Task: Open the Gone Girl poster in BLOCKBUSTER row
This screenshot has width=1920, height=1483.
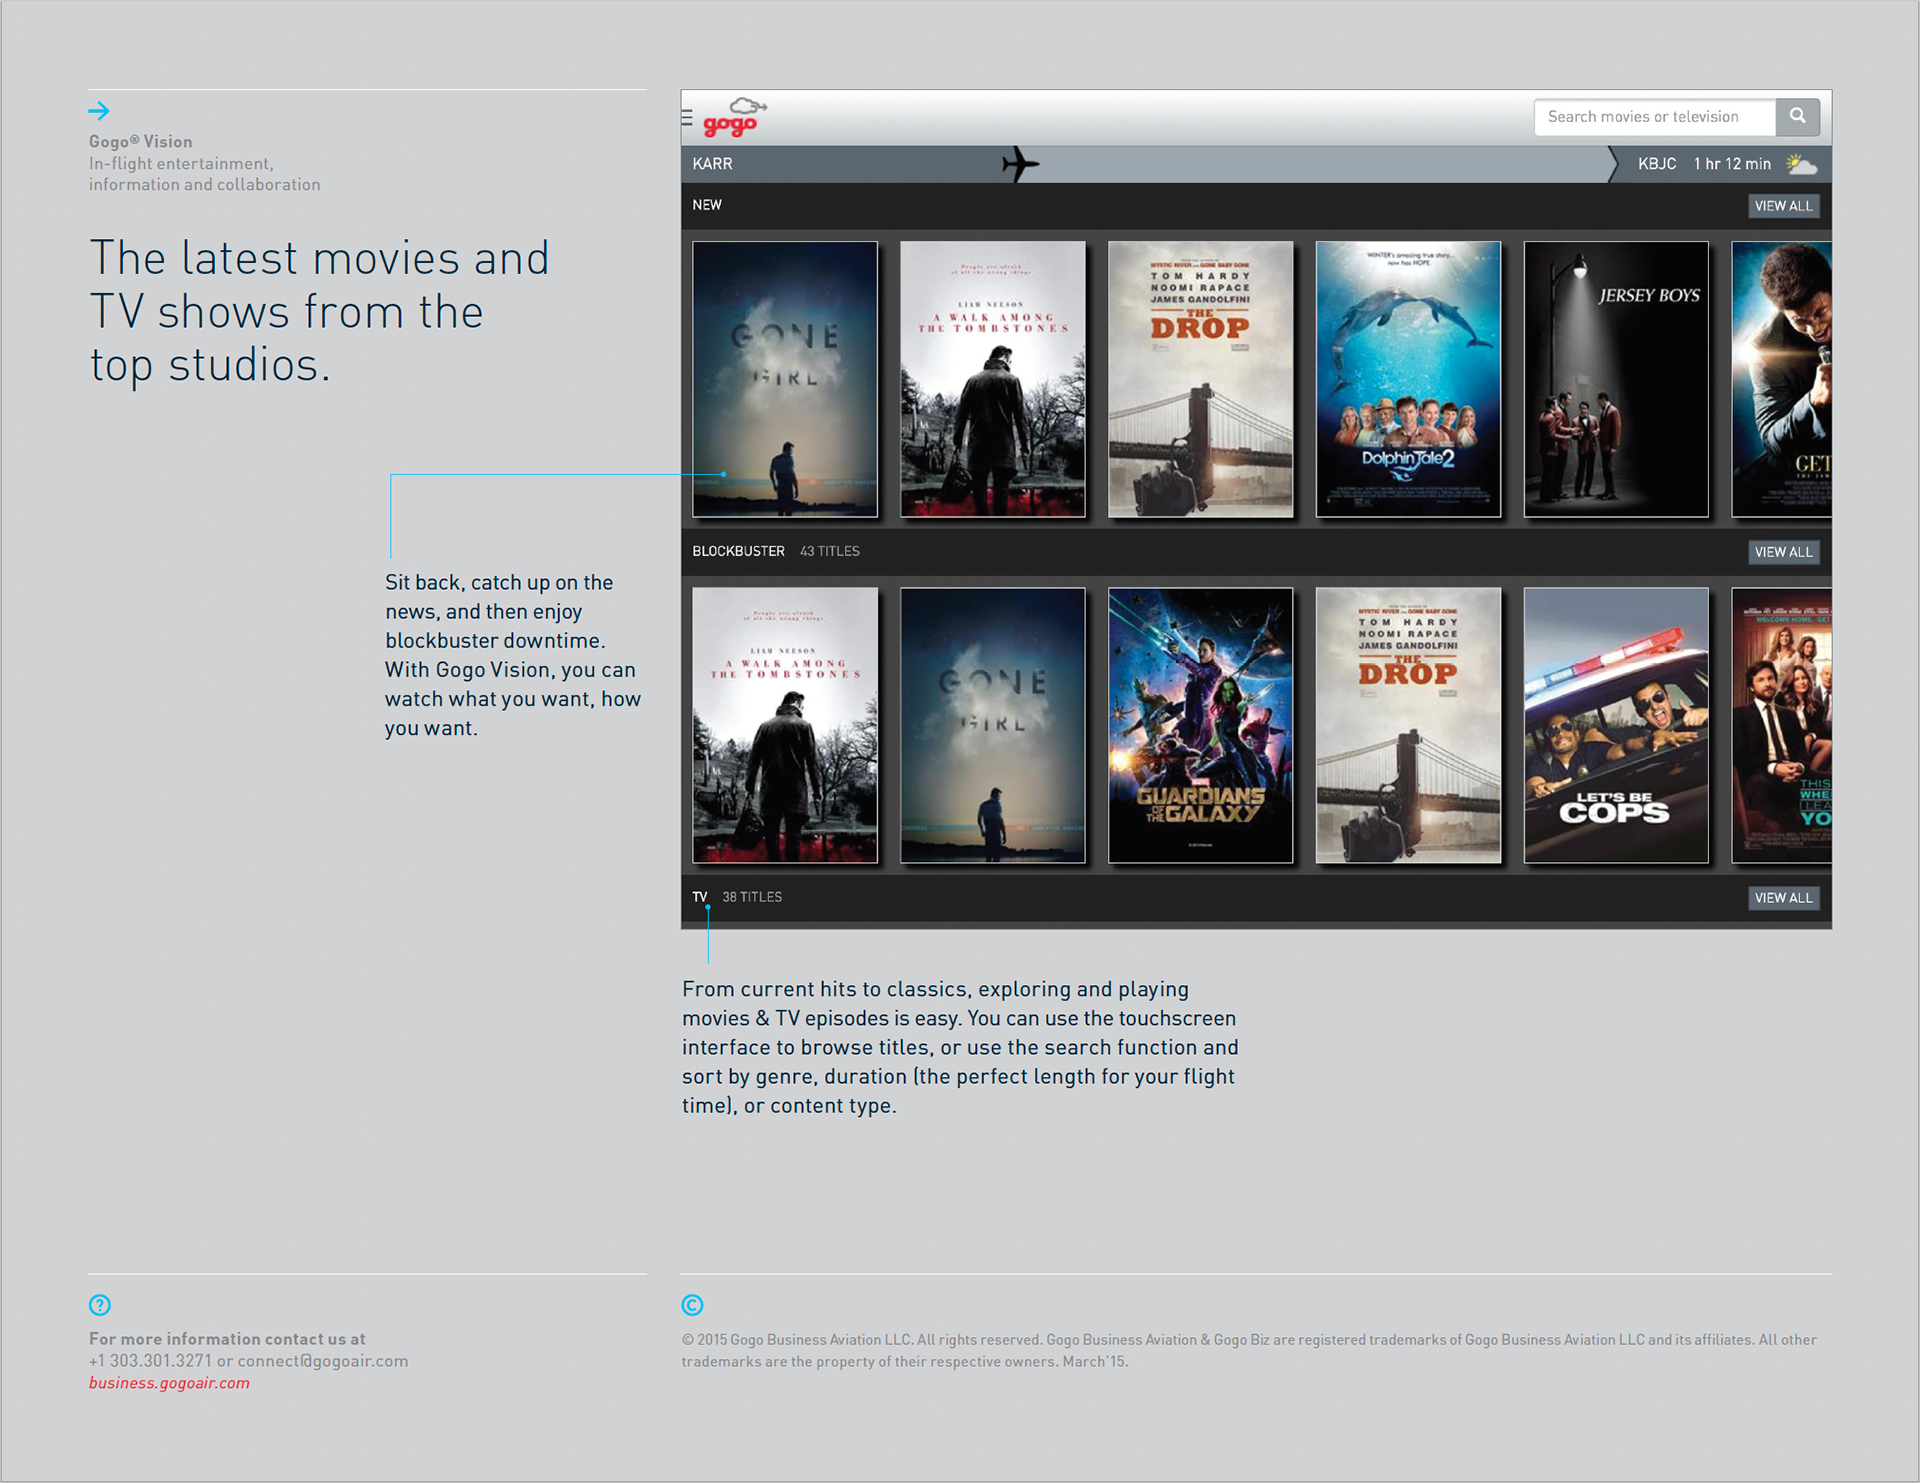Action: tap(993, 725)
